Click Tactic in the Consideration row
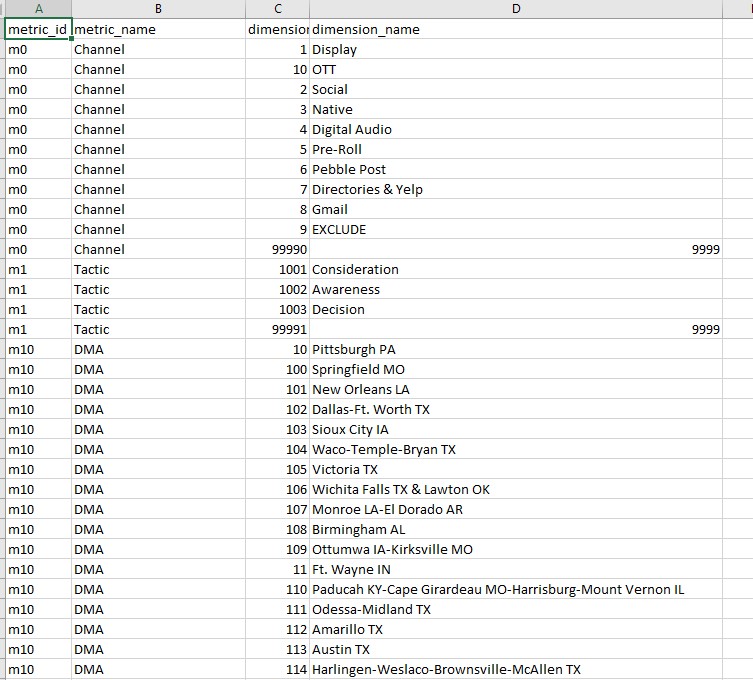The image size is (753, 680). (x=158, y=269)
